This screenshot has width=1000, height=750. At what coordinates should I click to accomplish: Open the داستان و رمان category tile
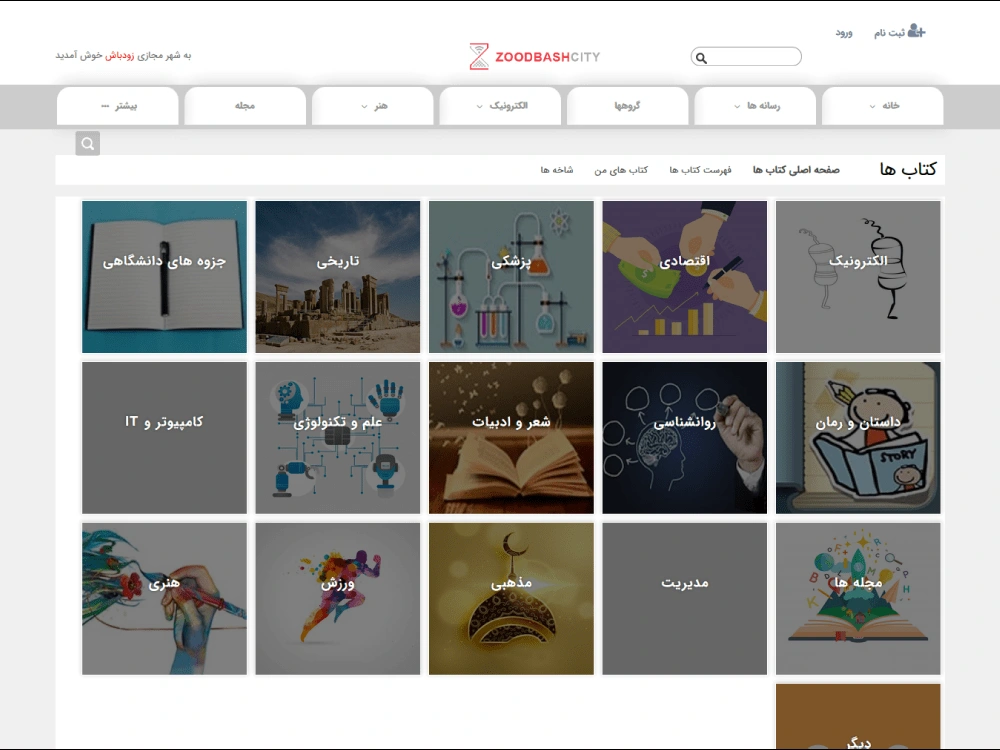[x=858, y=438]
